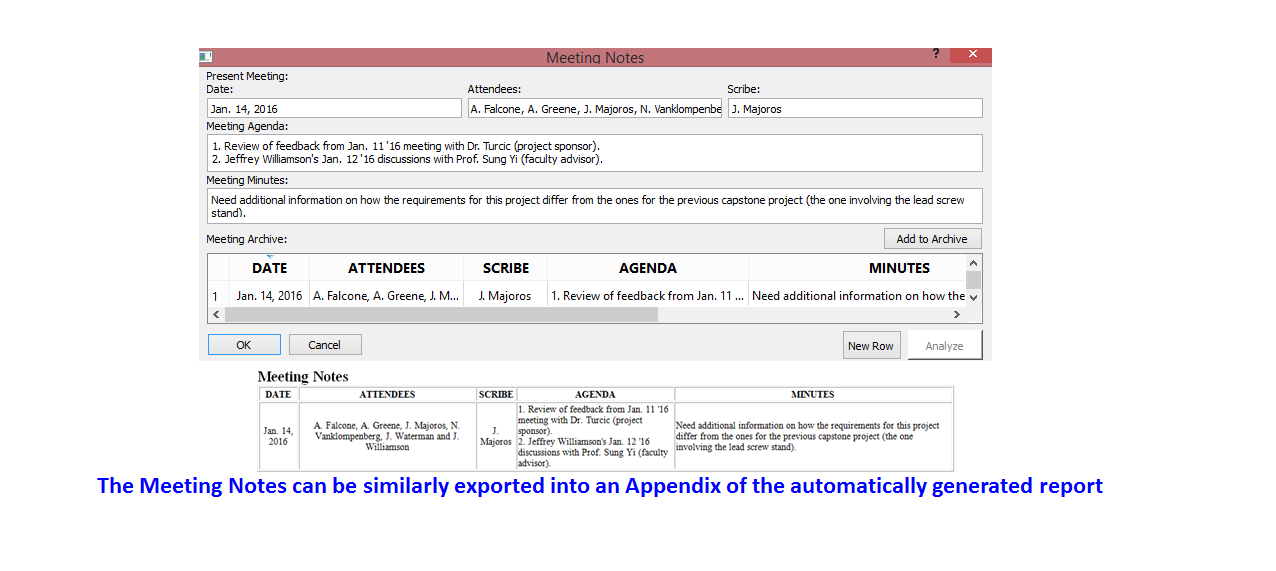The width and height of the screenshot is (1276, 571).
Task: Click into the Attendees text field
Action: click(x=594, y=109)
